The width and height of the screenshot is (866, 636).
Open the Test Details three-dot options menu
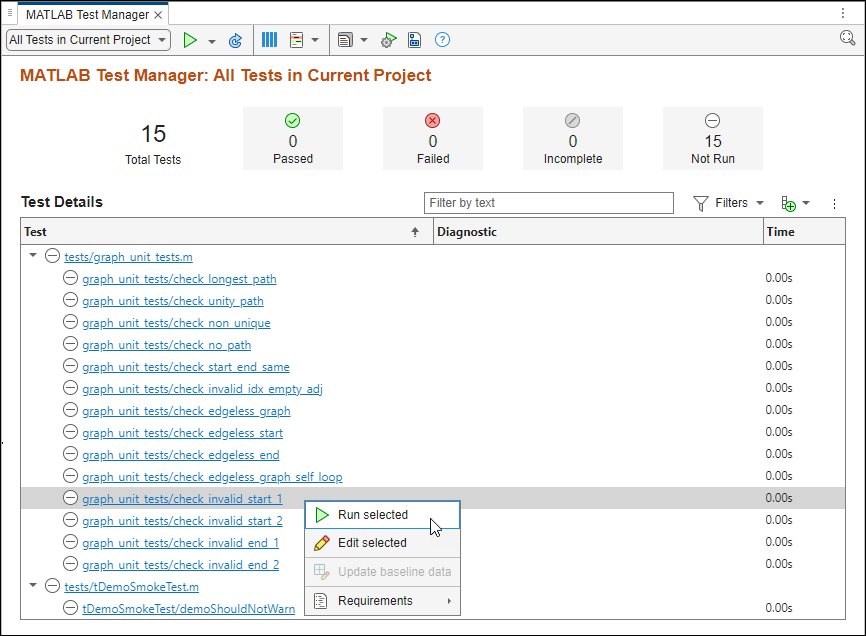click(x=835, y=204)
